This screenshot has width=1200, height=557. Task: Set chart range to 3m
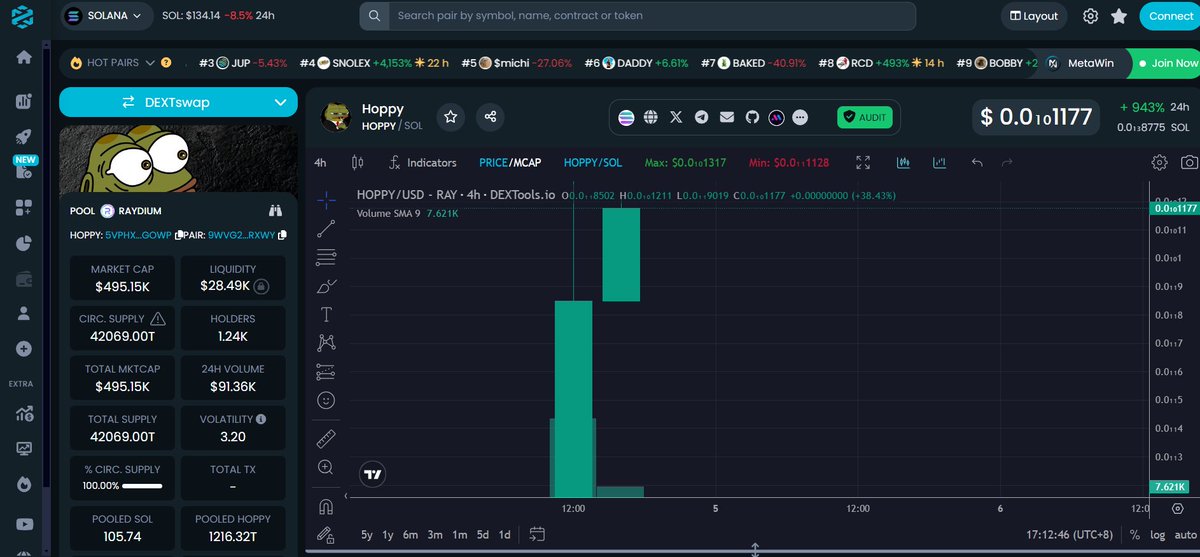[x=435, y=534]
